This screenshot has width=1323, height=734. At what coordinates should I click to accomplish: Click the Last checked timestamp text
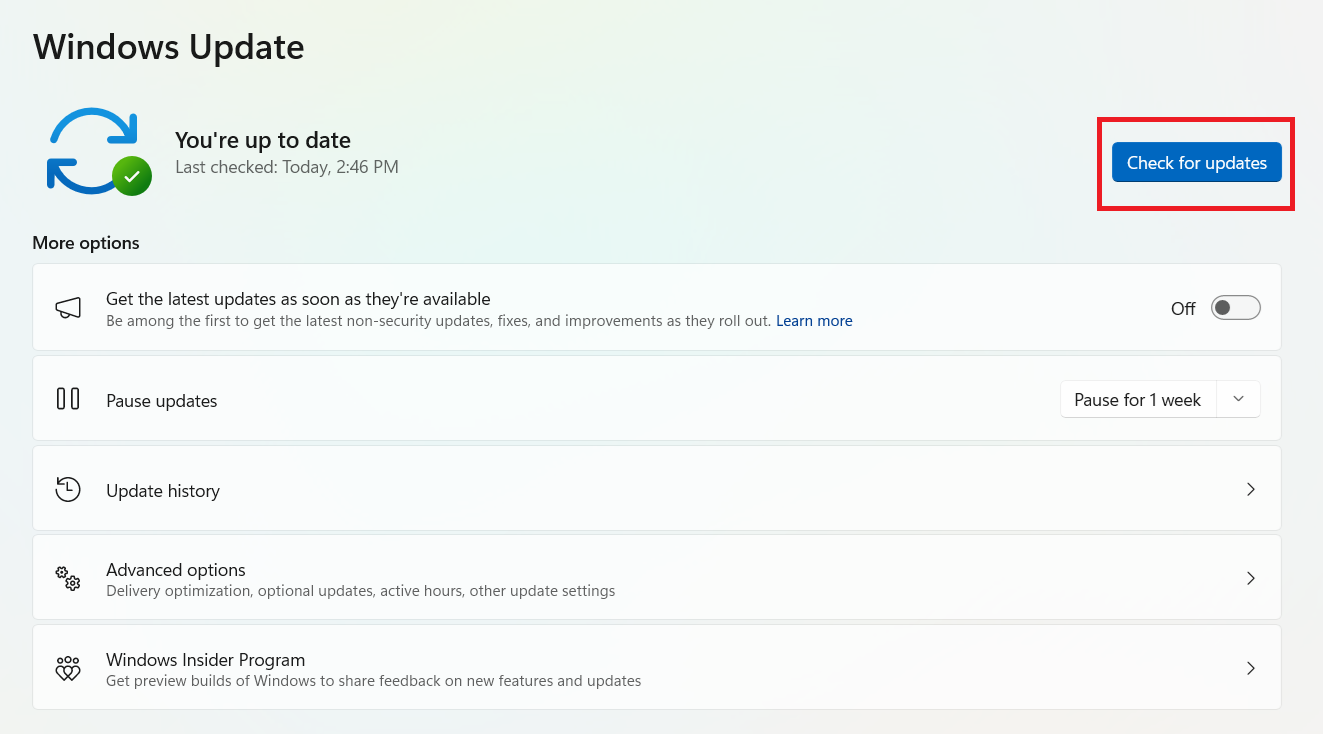286,167
